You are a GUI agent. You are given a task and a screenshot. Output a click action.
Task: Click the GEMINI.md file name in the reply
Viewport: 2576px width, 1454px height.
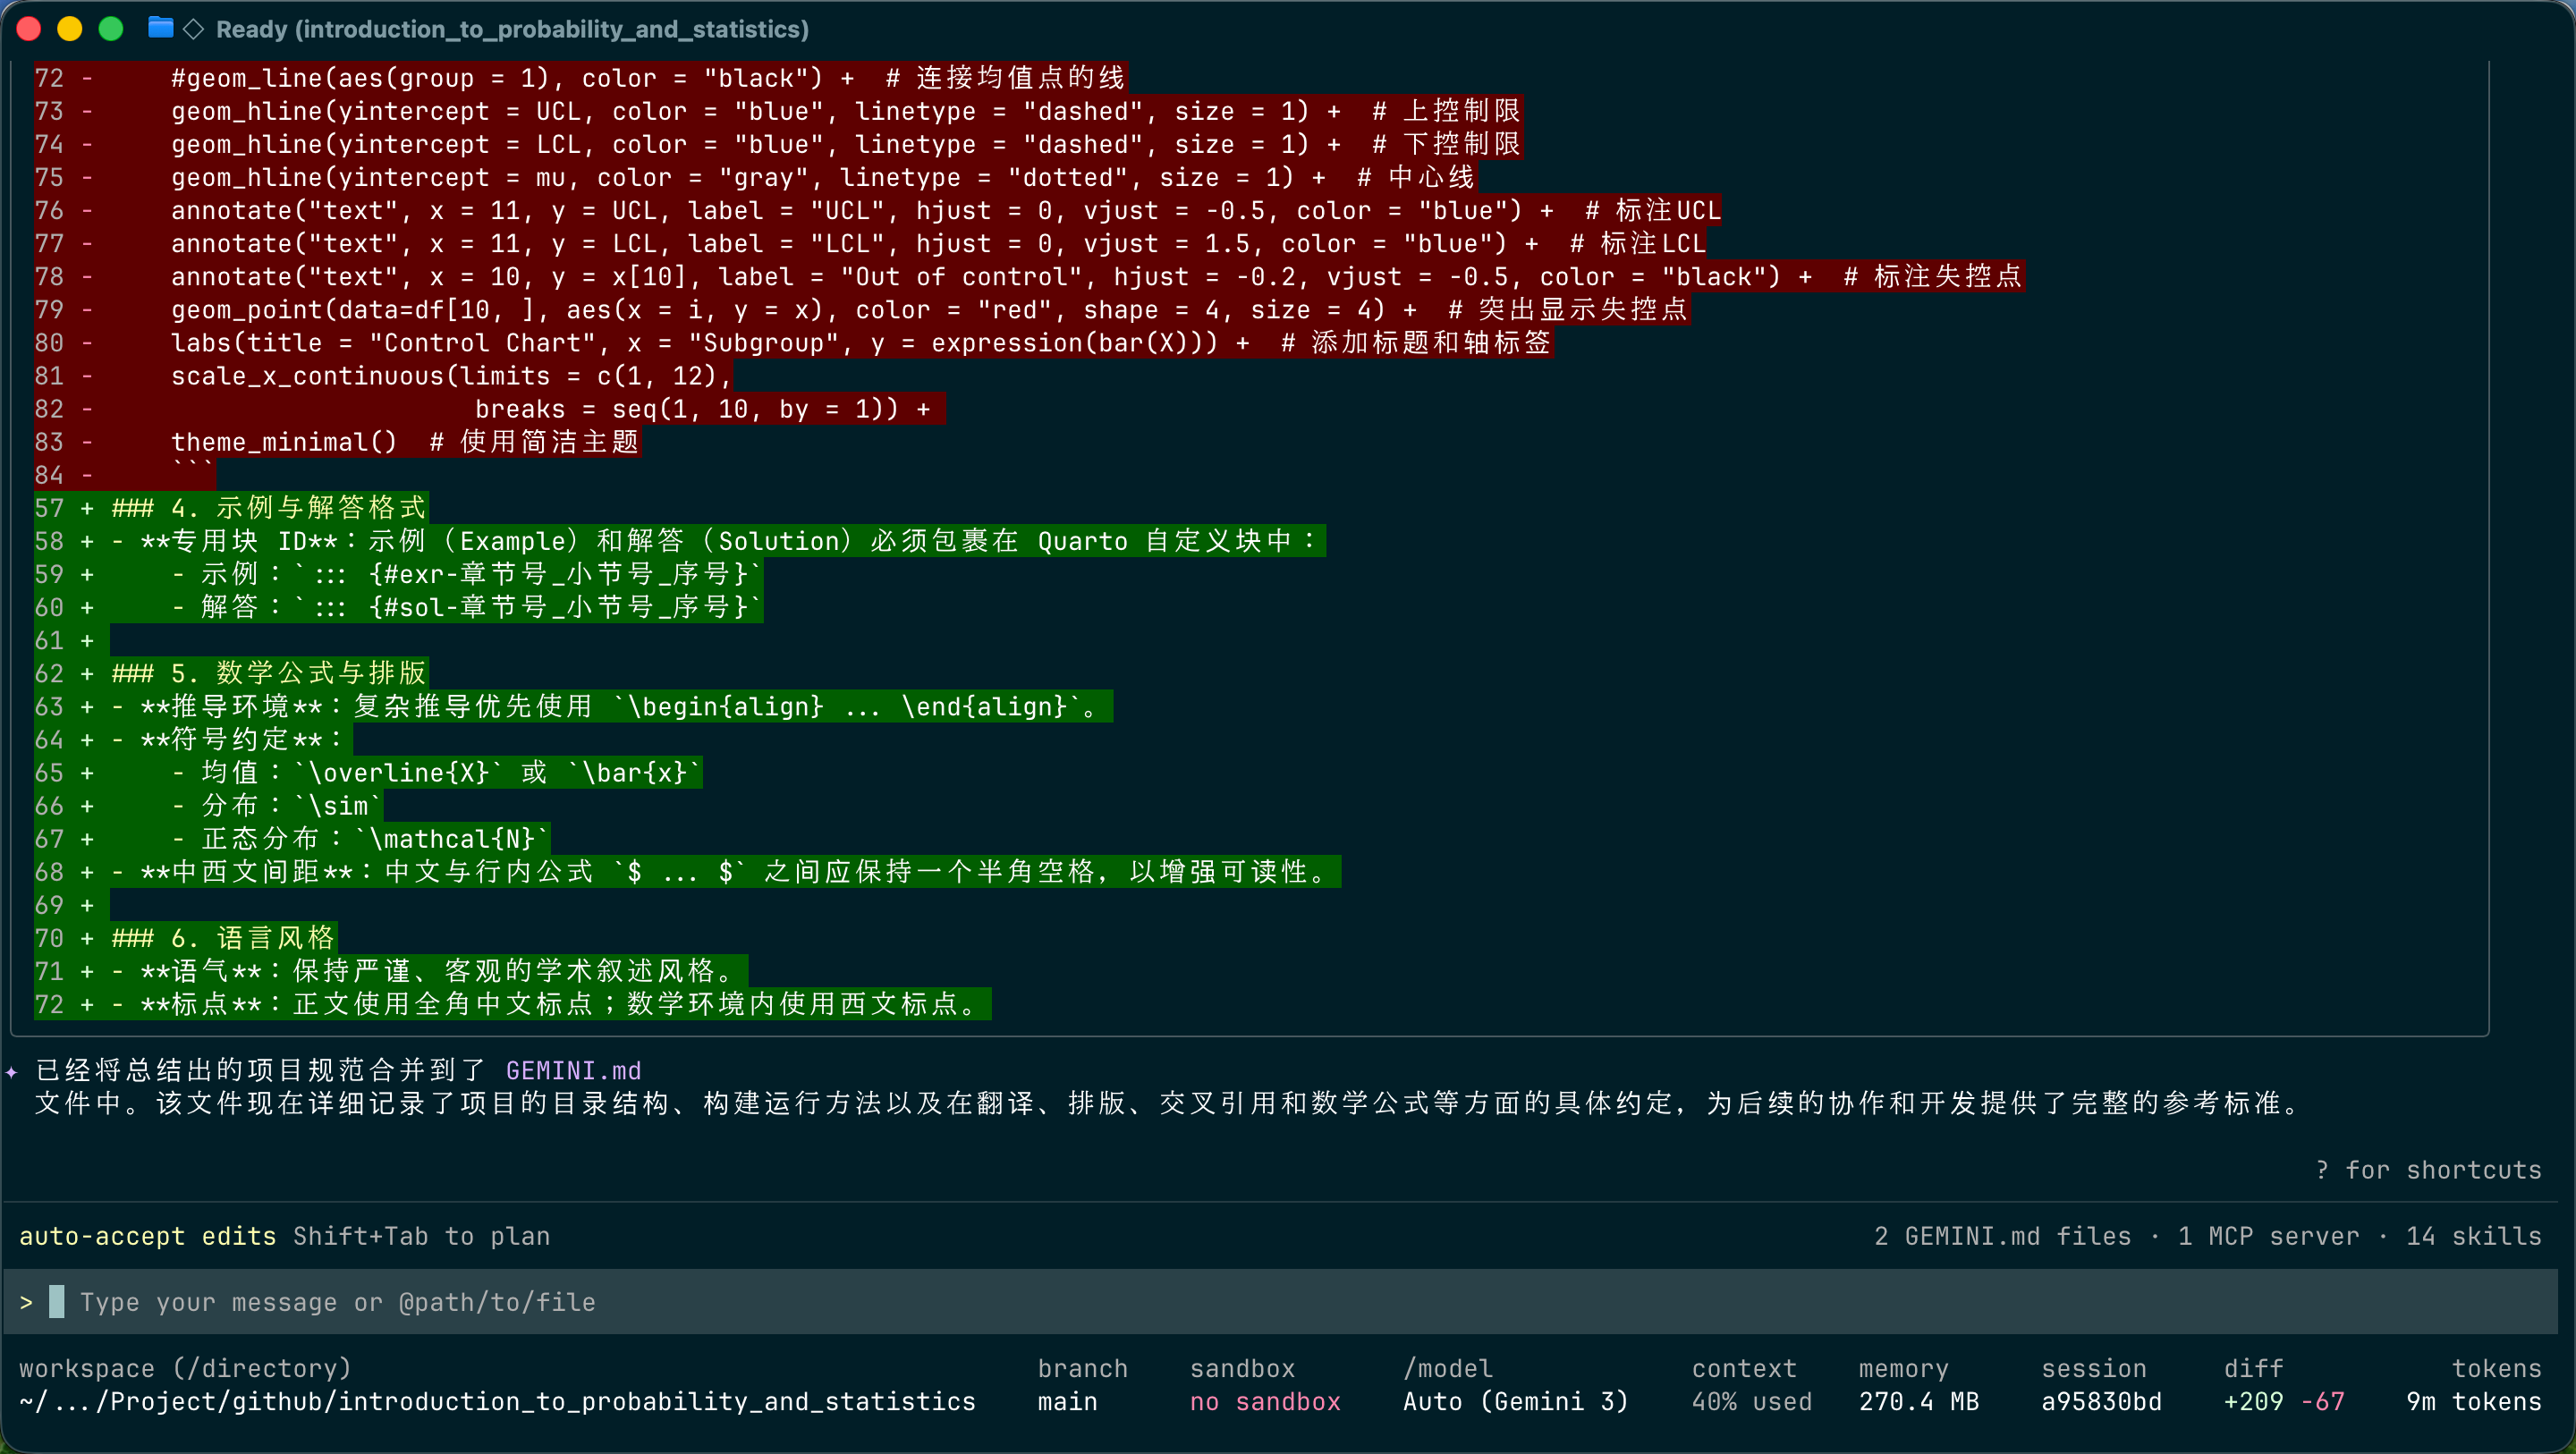[573, 1070]
